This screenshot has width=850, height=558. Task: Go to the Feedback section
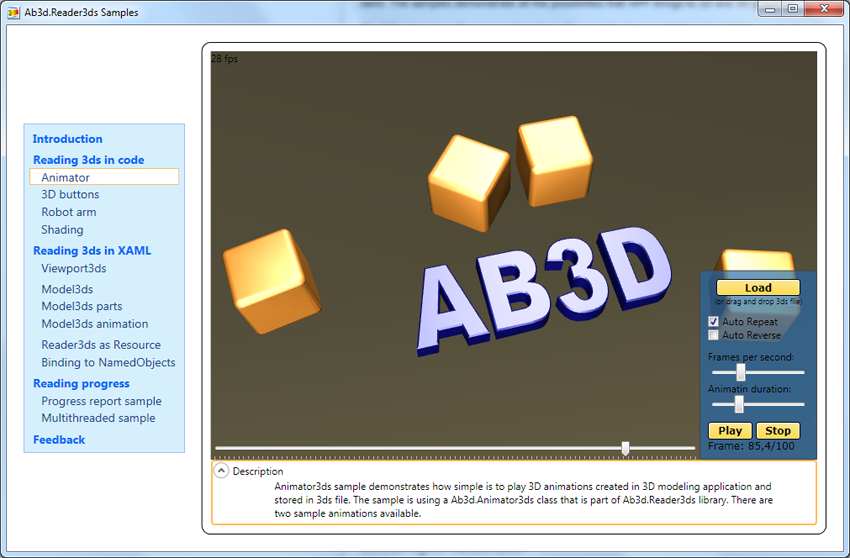(x=59, y=440)
